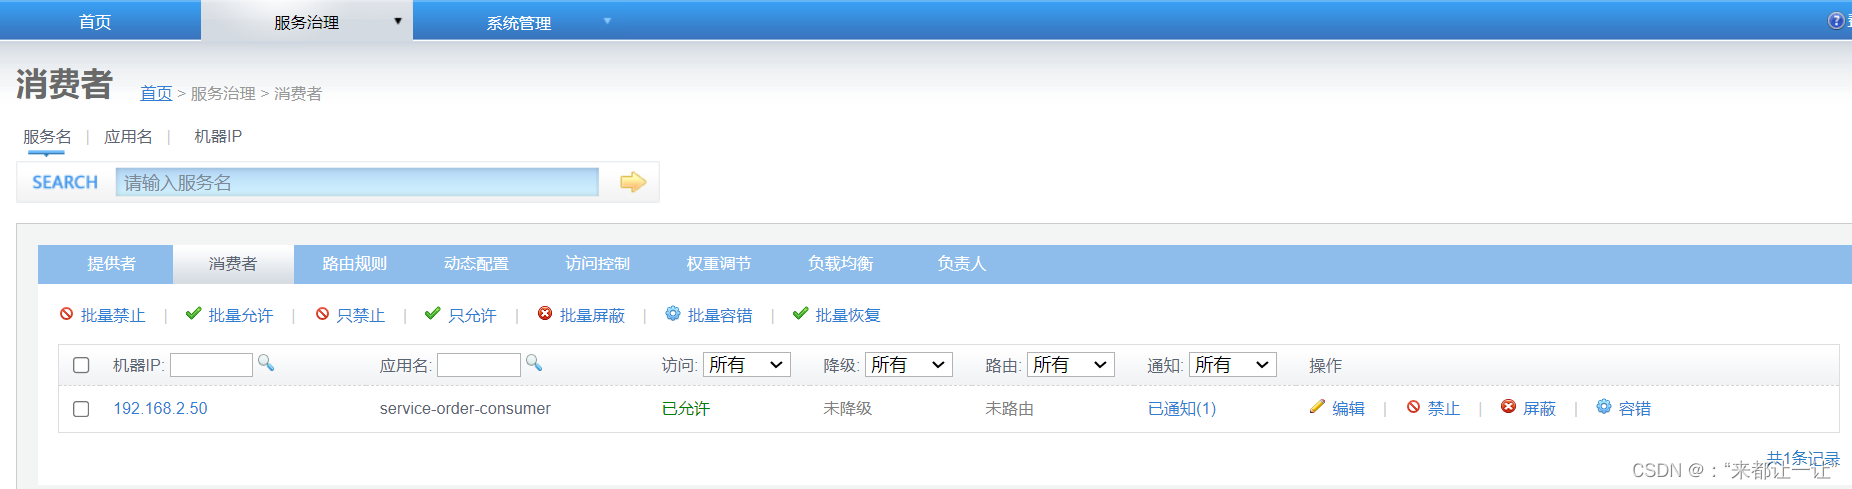Focus the 应用名 filter input

pos(479,365)
